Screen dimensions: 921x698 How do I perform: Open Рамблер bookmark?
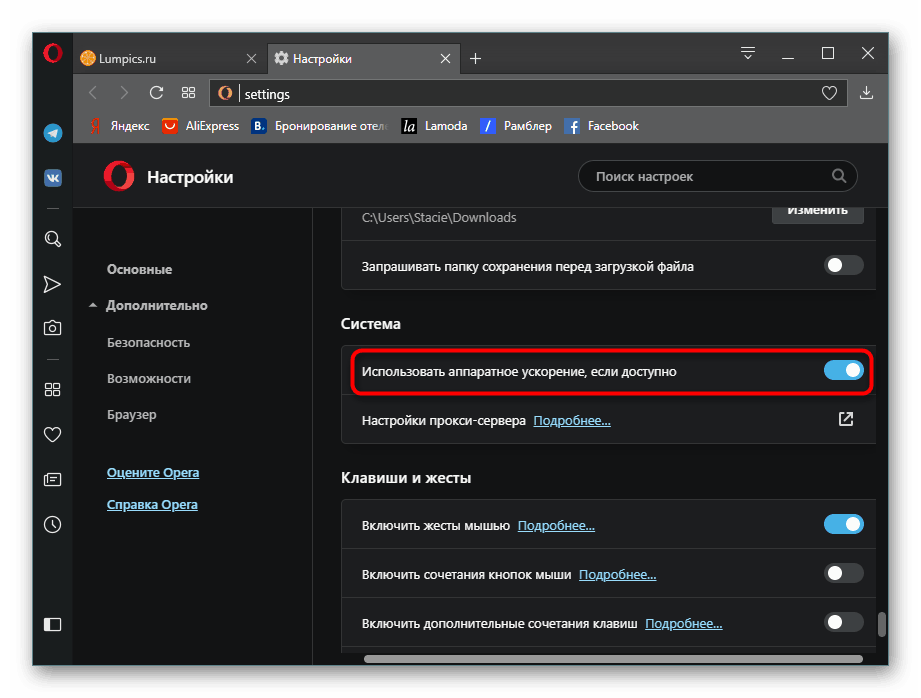516,126
